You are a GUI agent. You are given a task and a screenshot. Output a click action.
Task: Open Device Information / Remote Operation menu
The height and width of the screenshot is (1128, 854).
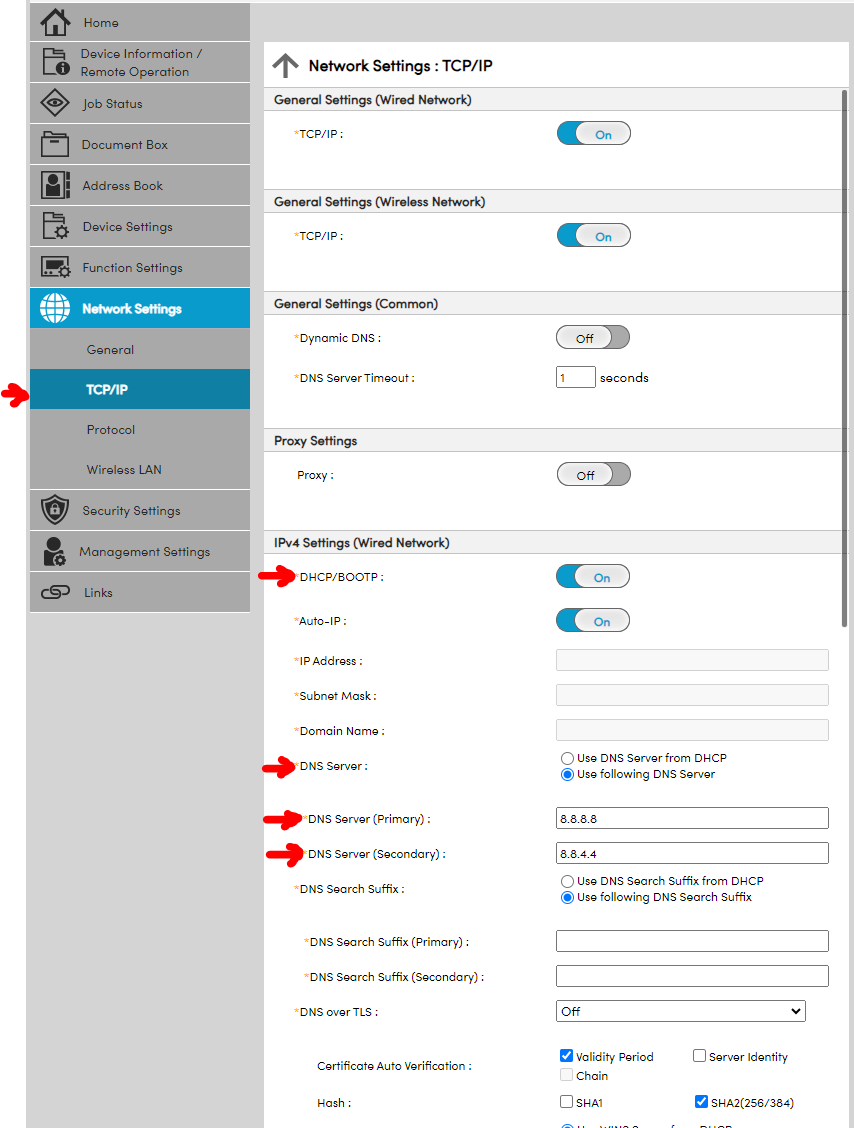coord(140,62)
